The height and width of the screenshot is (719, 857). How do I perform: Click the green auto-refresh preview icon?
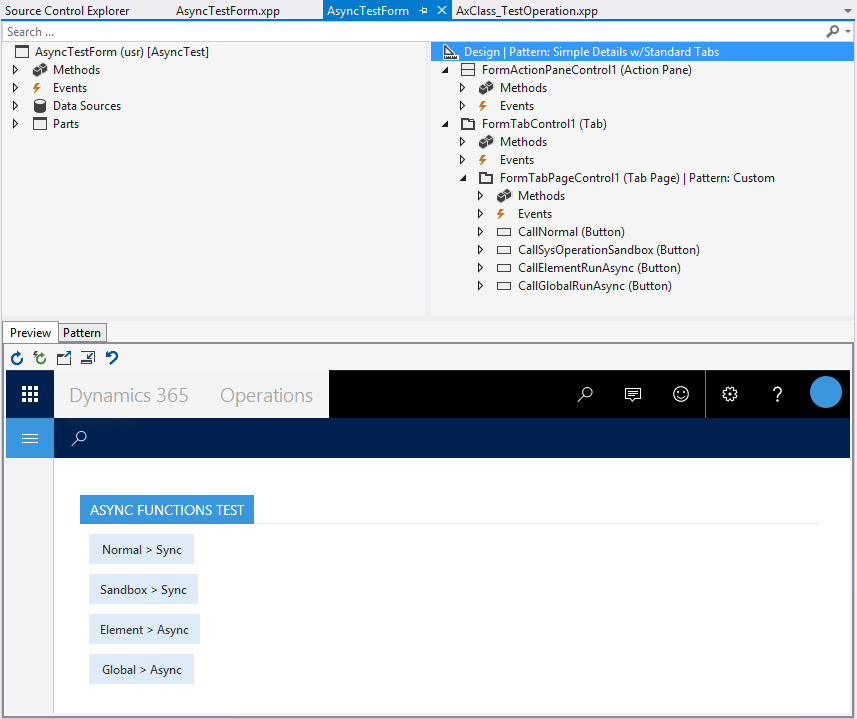(40, 358)
